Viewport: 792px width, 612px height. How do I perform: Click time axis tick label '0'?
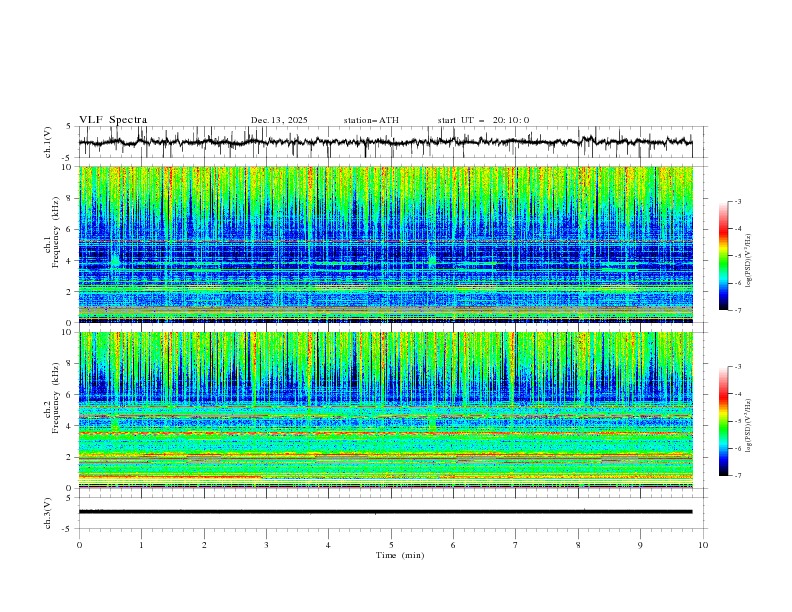click(79, 545)
